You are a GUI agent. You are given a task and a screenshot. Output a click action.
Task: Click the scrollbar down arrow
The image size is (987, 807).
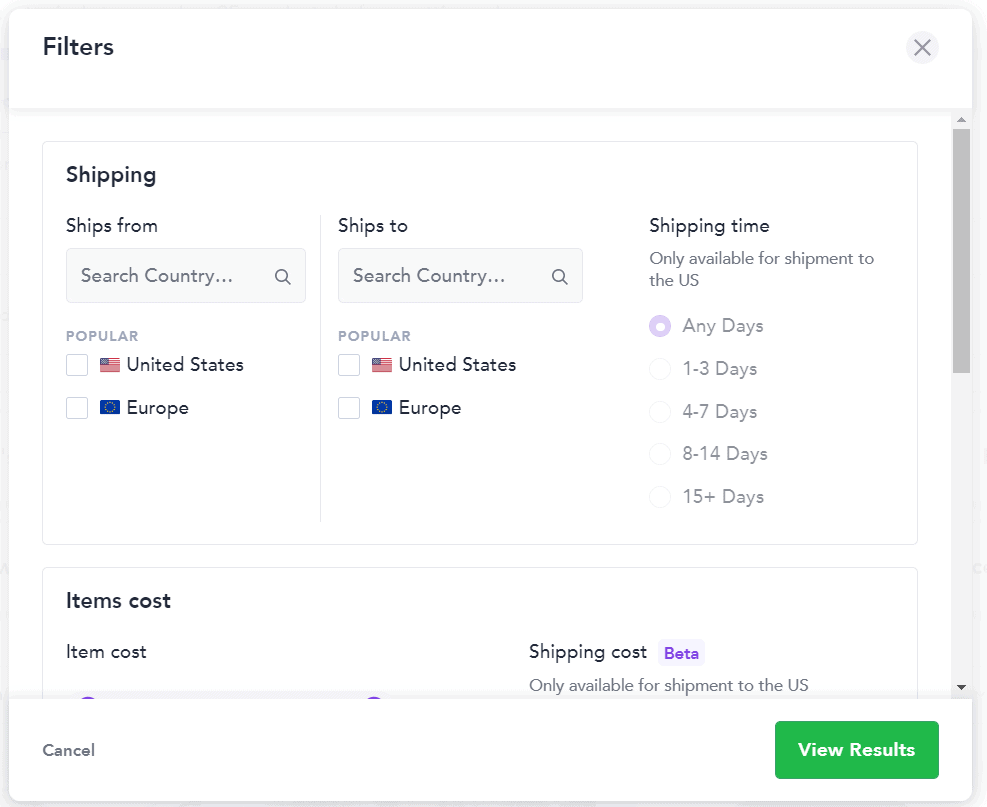(x=961, y=687)
